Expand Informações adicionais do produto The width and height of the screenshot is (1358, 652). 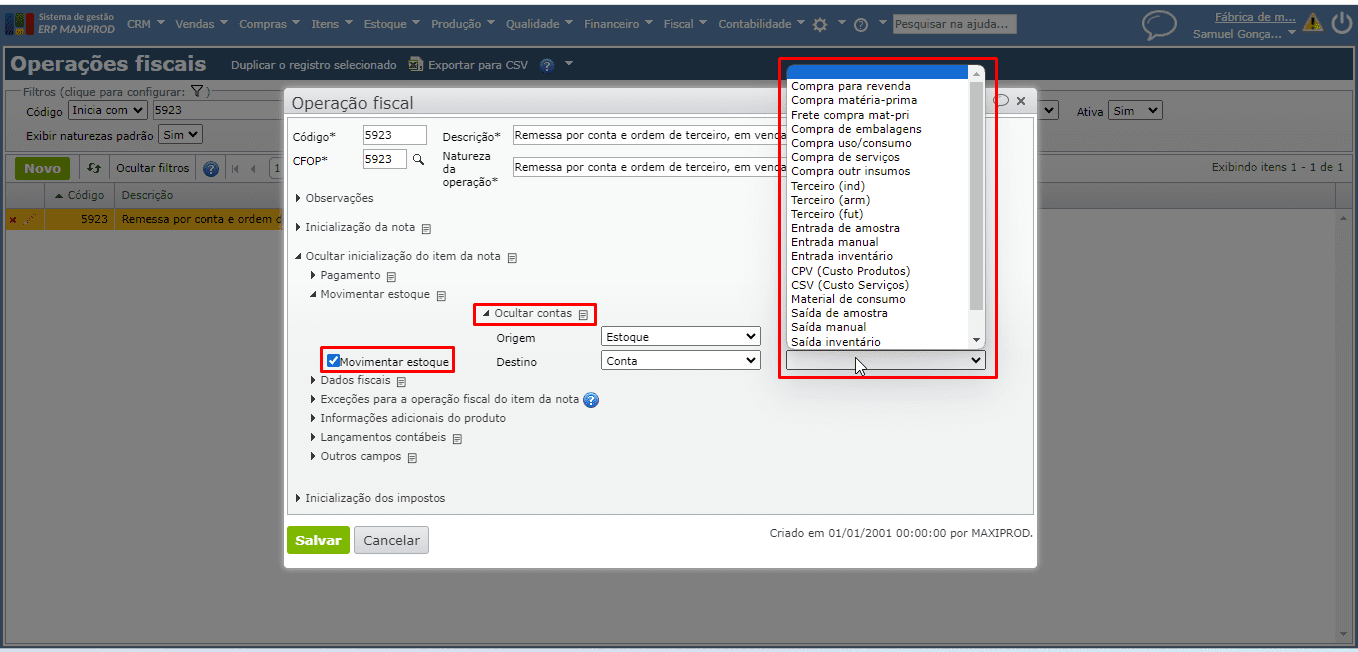point(408,418)
